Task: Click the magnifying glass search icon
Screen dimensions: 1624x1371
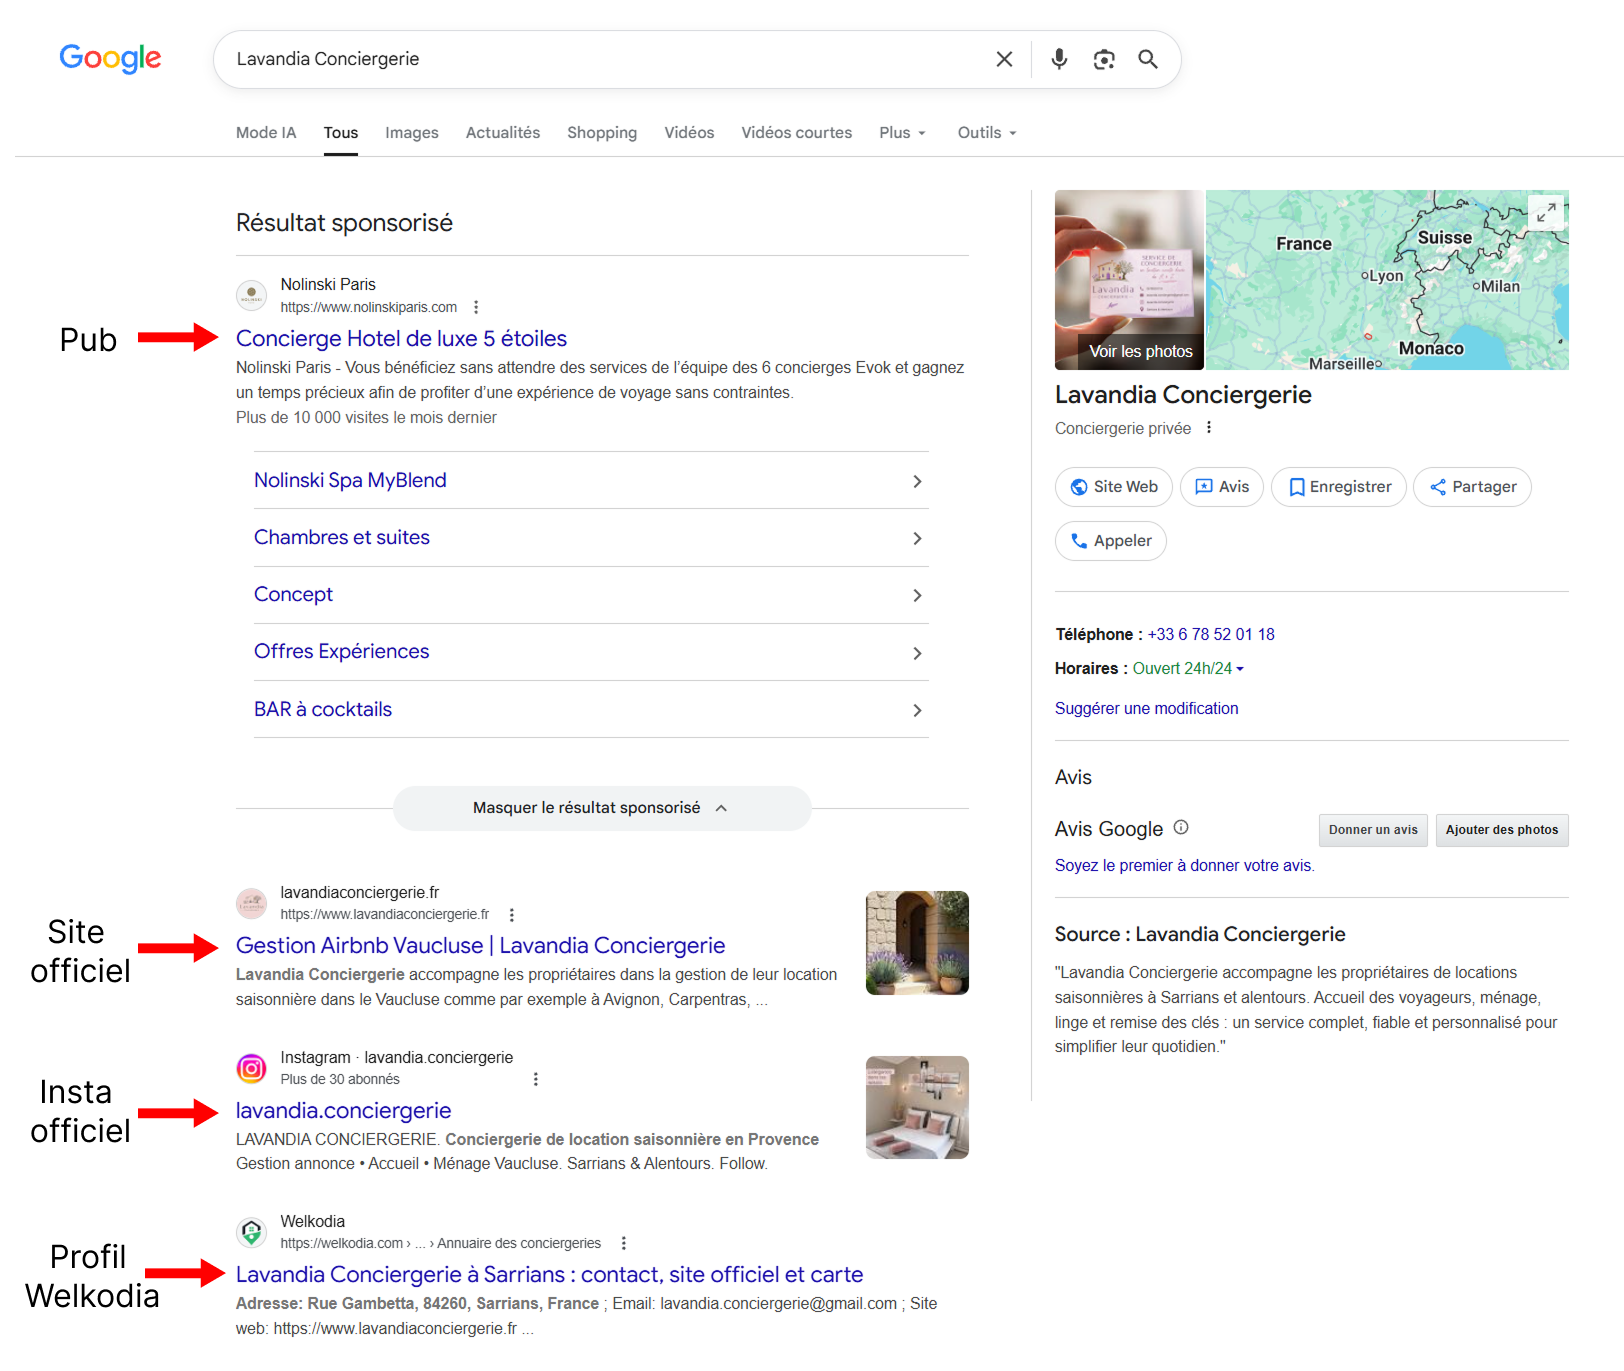Action: click(1148, 59)
